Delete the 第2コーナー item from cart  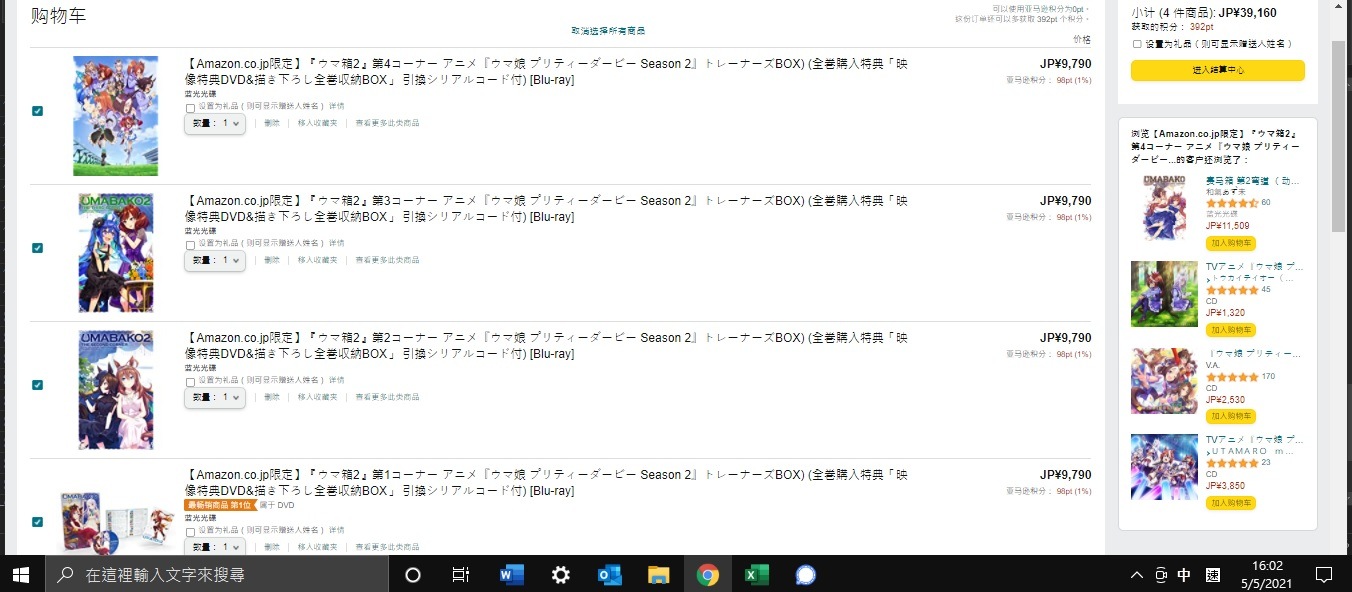pos(272,397)
